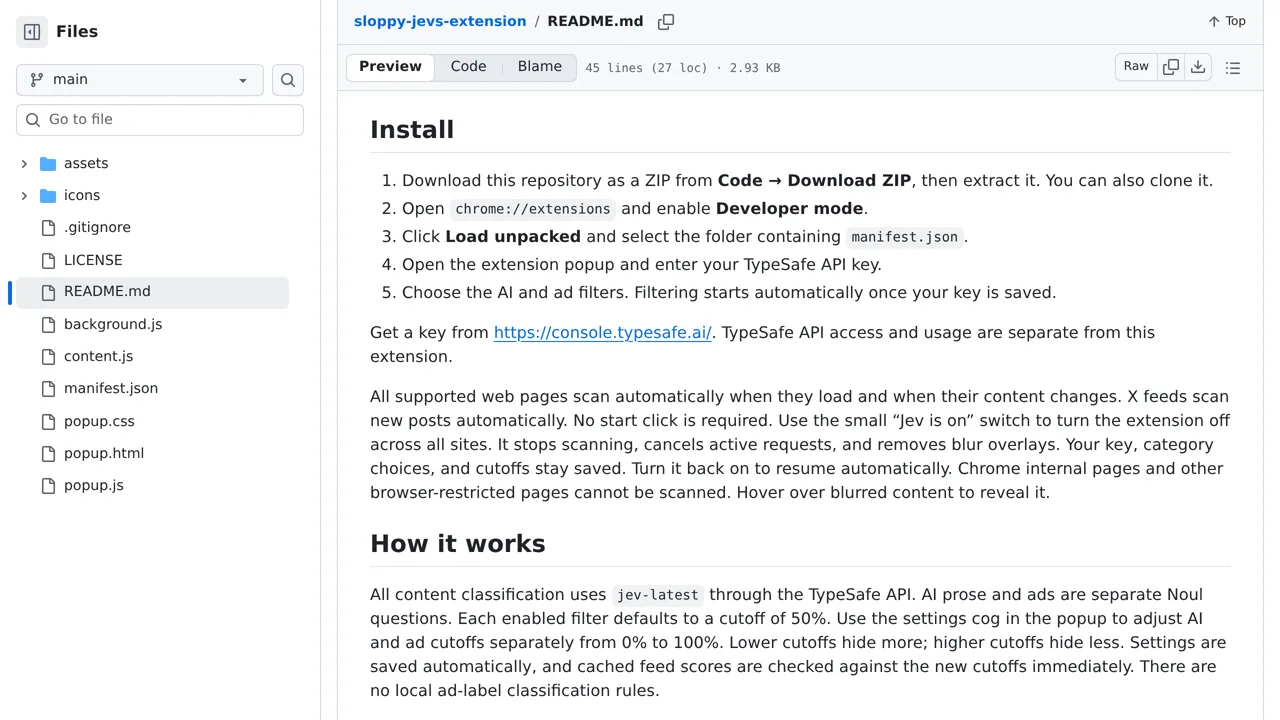Click the Install heading

point(412,130)
